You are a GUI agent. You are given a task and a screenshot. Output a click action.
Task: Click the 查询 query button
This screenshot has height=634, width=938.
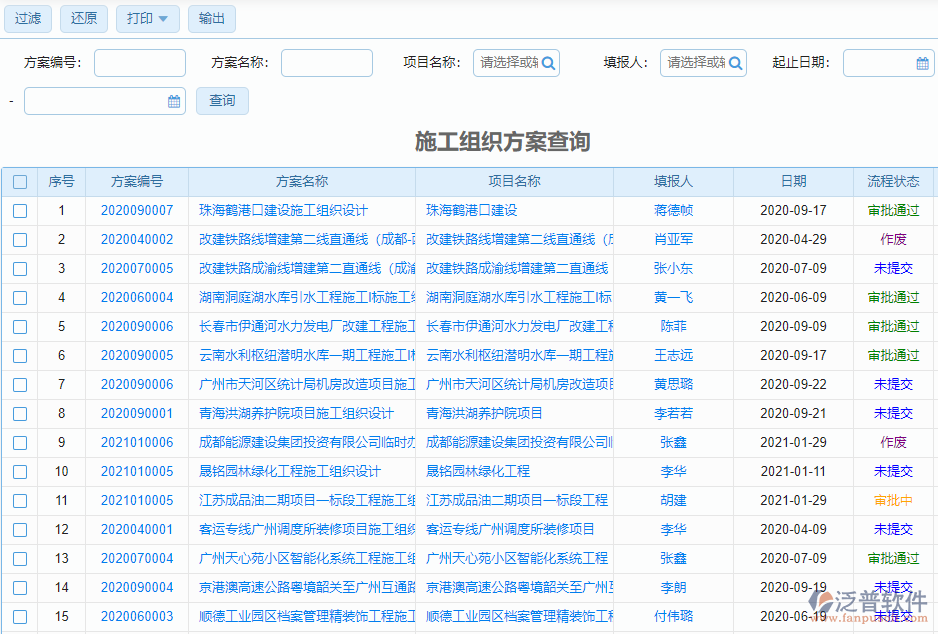221,100
